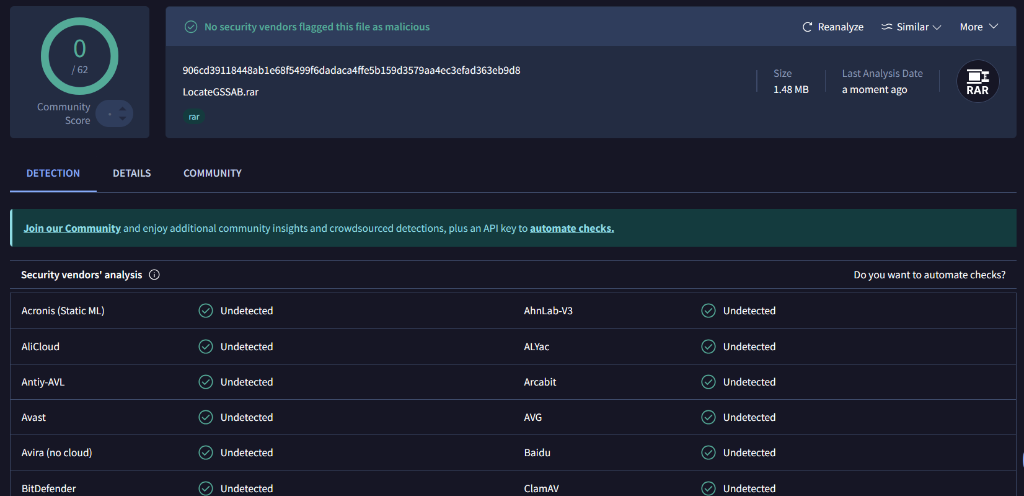Click the Baidu undetected checkmark icon

[709, 452]
